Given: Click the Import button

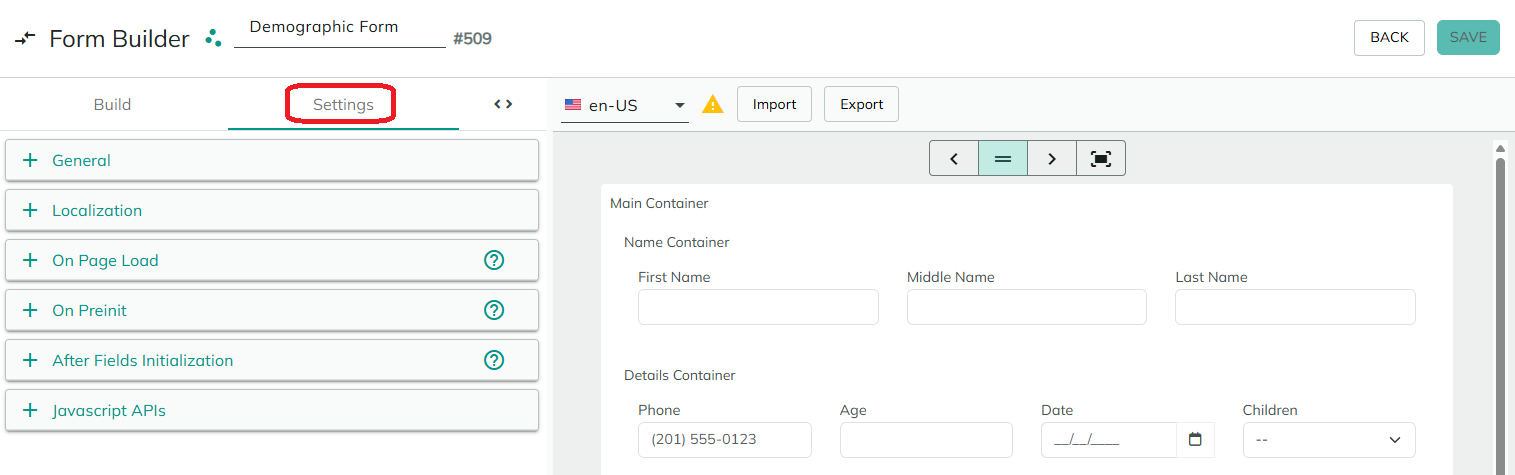Looking at the screenshot, I should tap(774, 104).
